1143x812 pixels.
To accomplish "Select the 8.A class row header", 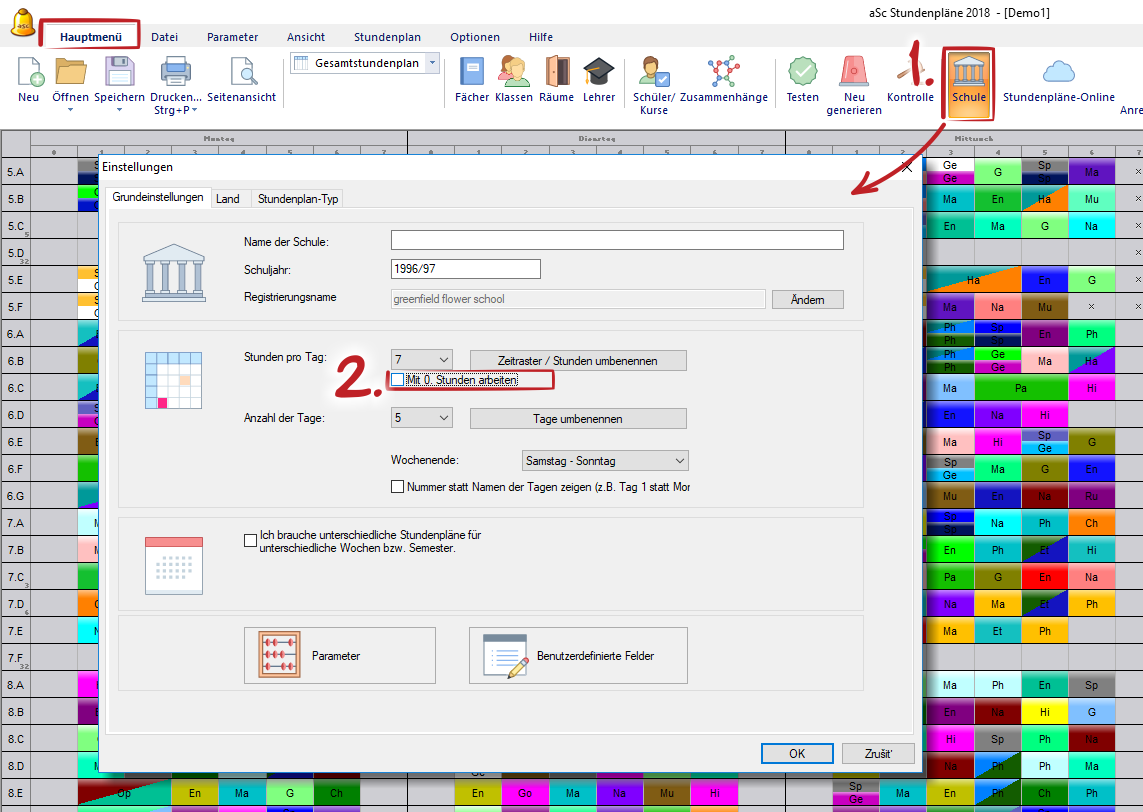I will (x=16, y=684).
